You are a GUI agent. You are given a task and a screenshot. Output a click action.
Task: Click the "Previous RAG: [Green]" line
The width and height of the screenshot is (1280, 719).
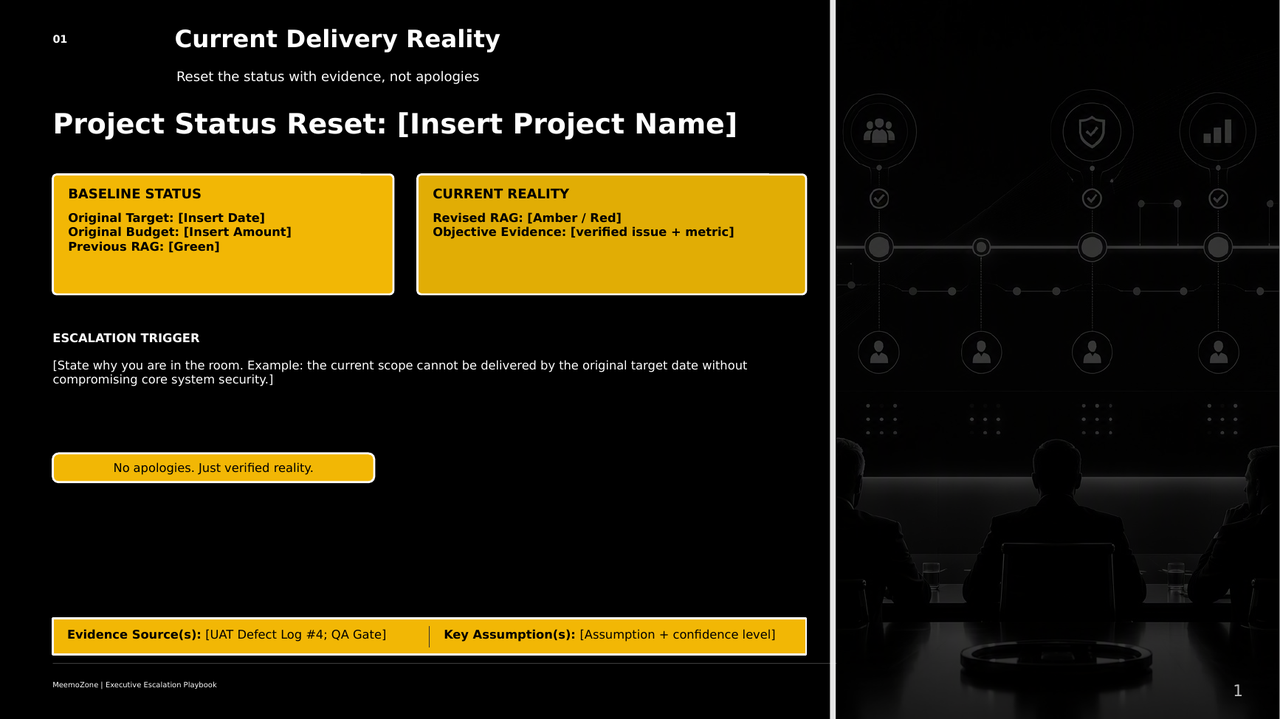(x=144, y=247)
